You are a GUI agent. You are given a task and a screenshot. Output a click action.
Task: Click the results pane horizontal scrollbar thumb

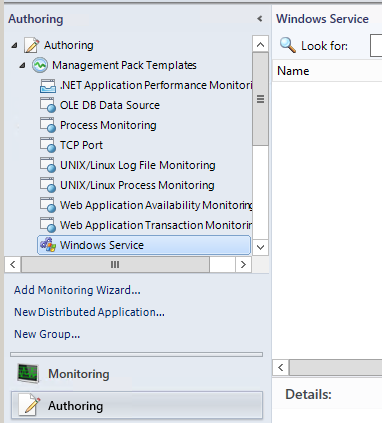click(x=336, y=368)
